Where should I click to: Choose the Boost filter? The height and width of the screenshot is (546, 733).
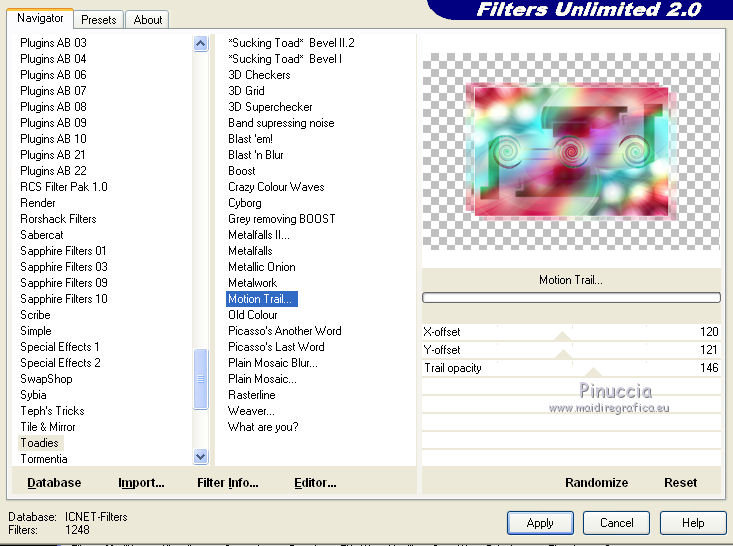pyautogui.click(x=242, y=171)
